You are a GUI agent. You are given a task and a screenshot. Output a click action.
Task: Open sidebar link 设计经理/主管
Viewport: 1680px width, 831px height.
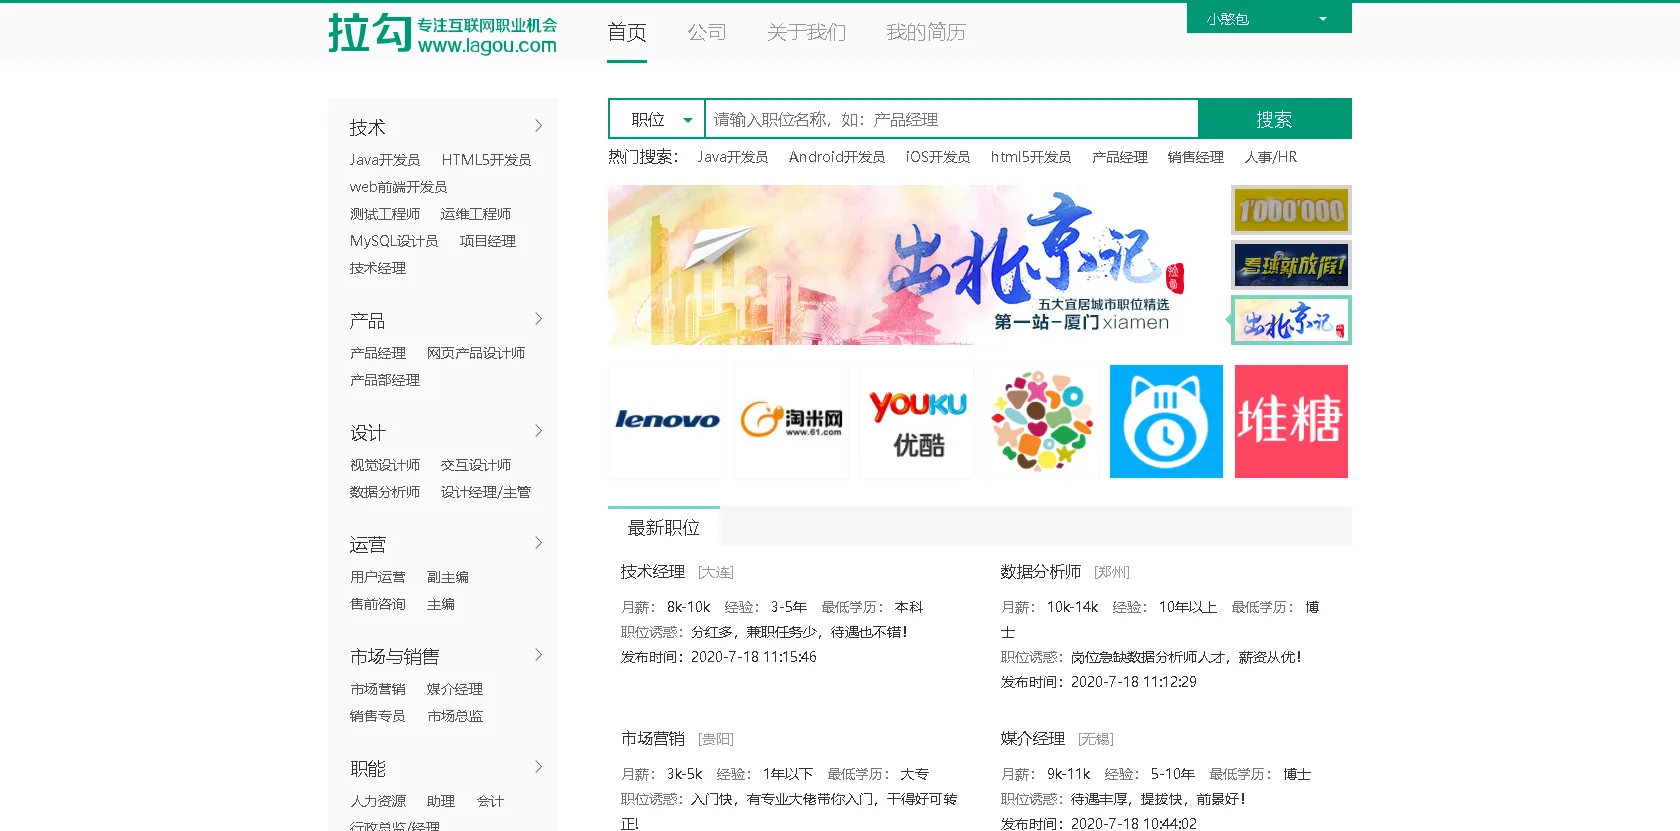pyautogui.click(x=486, y=492)
